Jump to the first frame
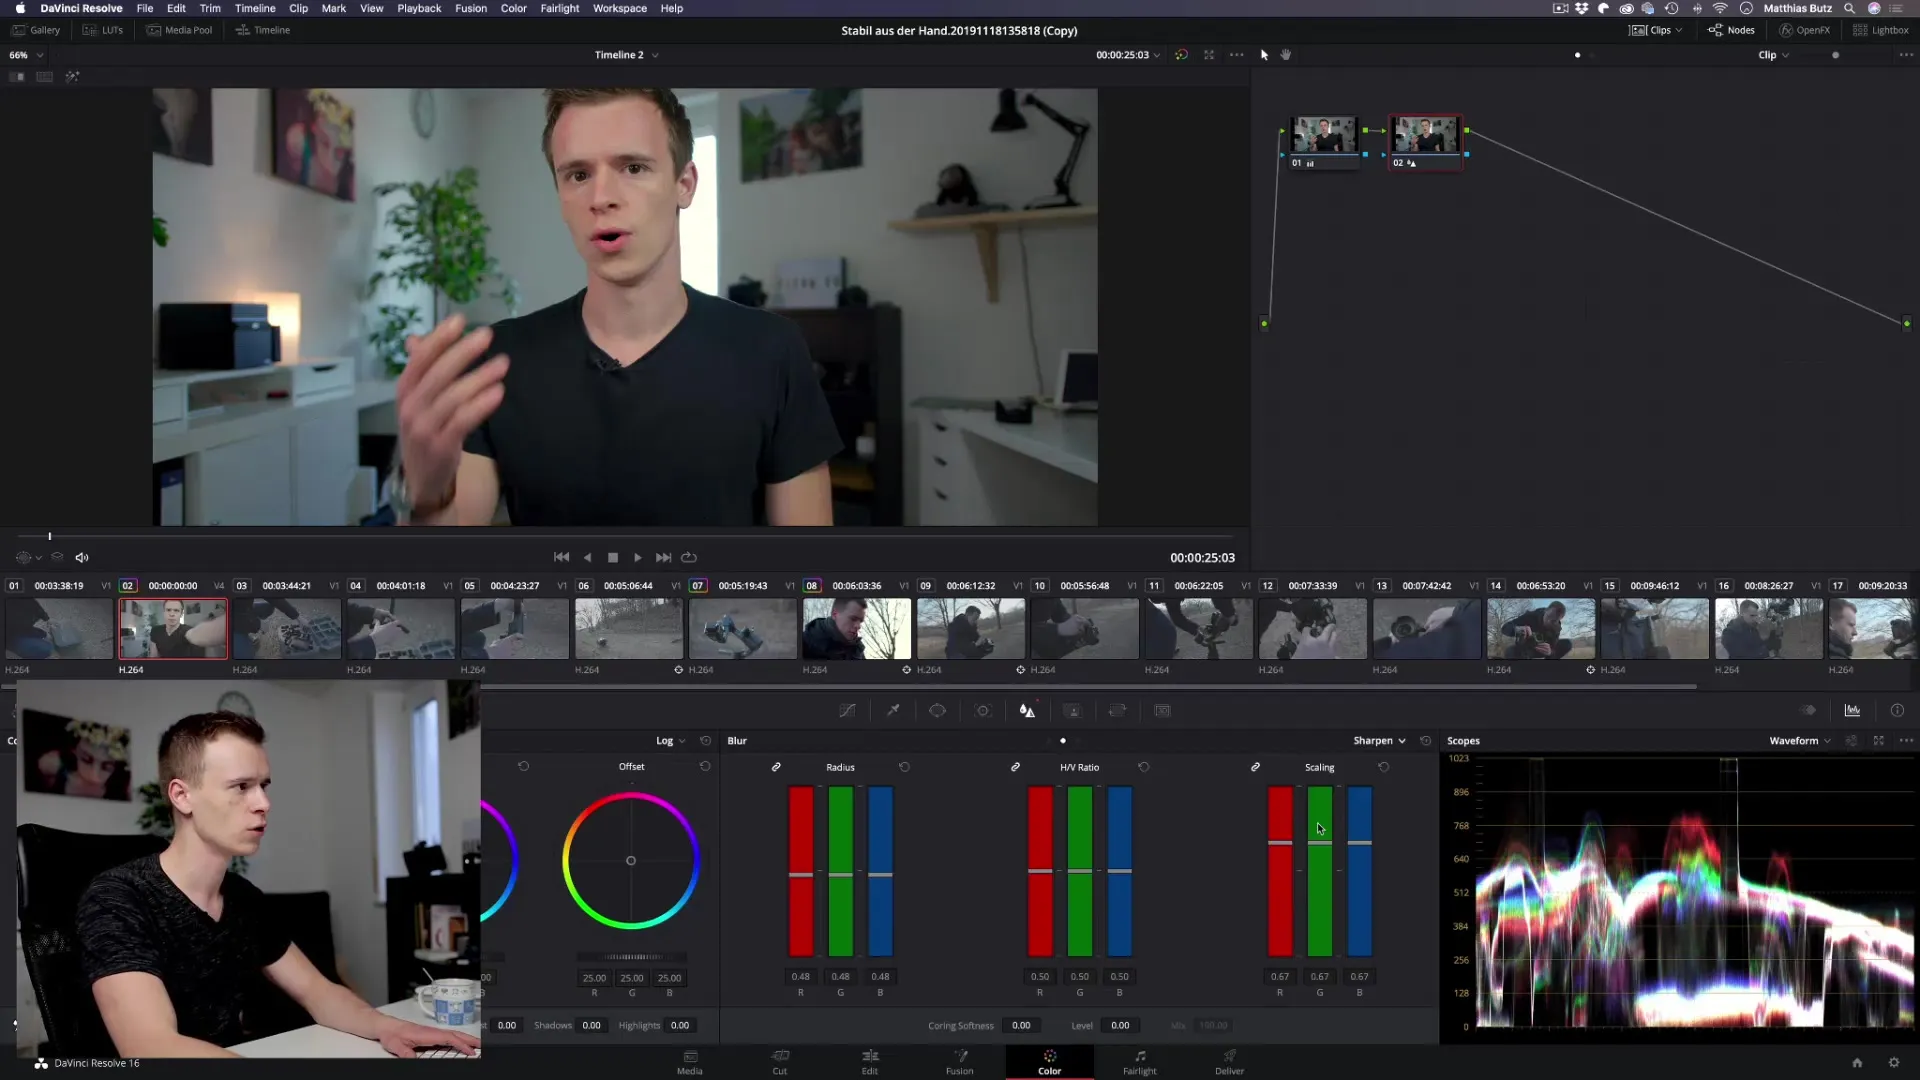This screenshot has height=1080, width=1920. point(562,558)
